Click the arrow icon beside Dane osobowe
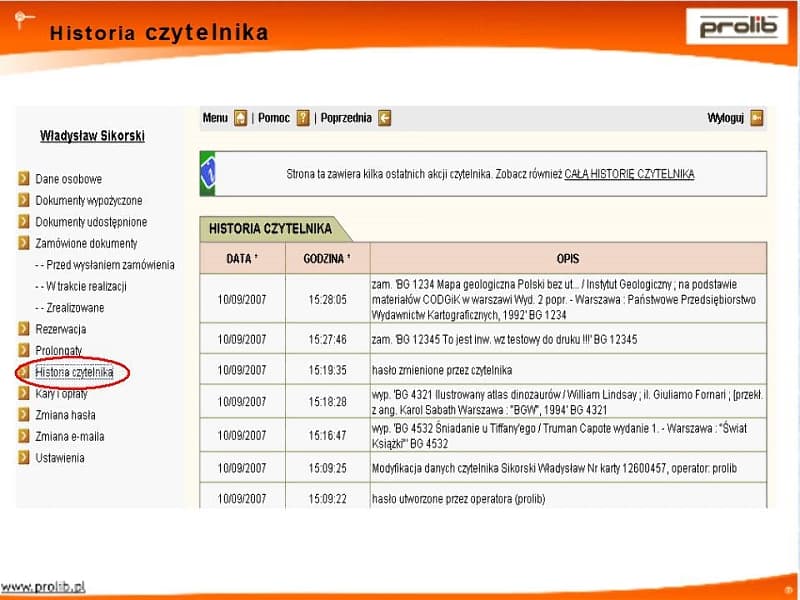 [24, 179]
